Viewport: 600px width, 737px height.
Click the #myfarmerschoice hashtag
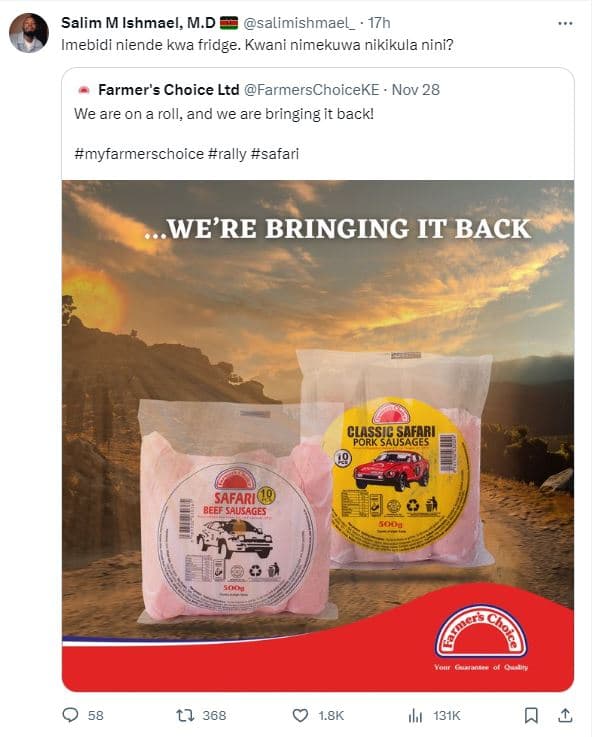point(139,154)
